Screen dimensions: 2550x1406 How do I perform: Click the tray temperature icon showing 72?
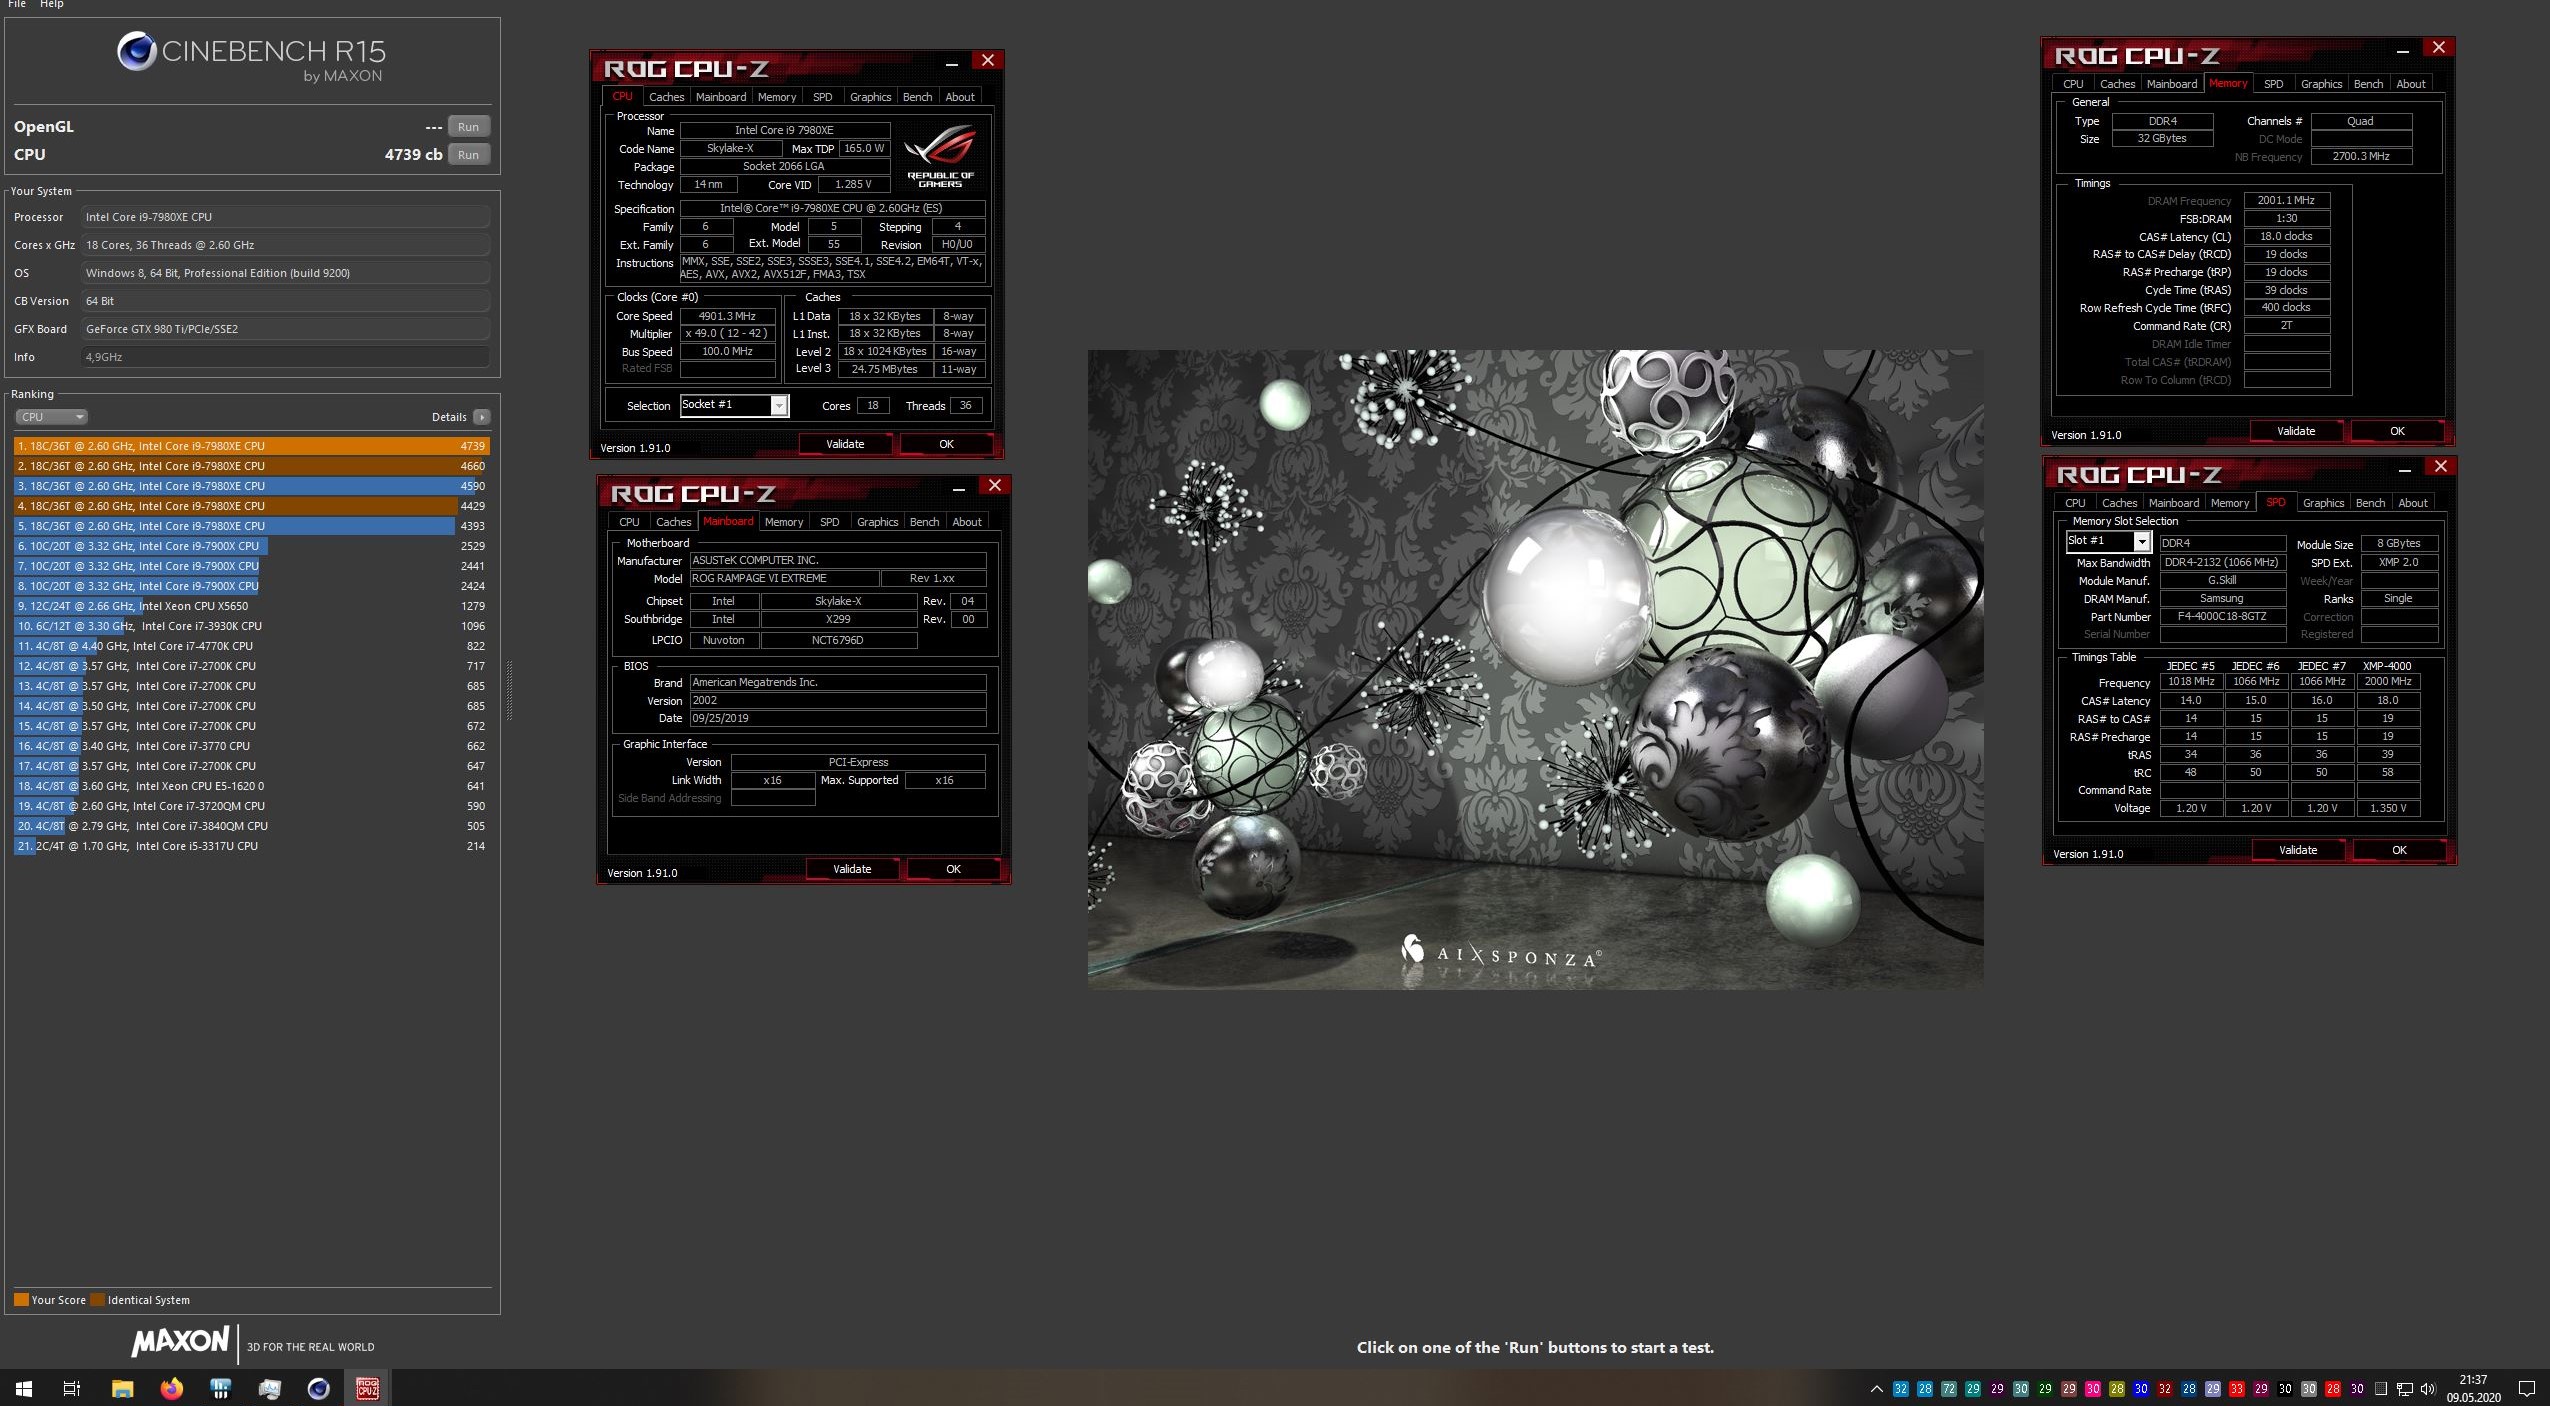[x=1949, y=1388]
